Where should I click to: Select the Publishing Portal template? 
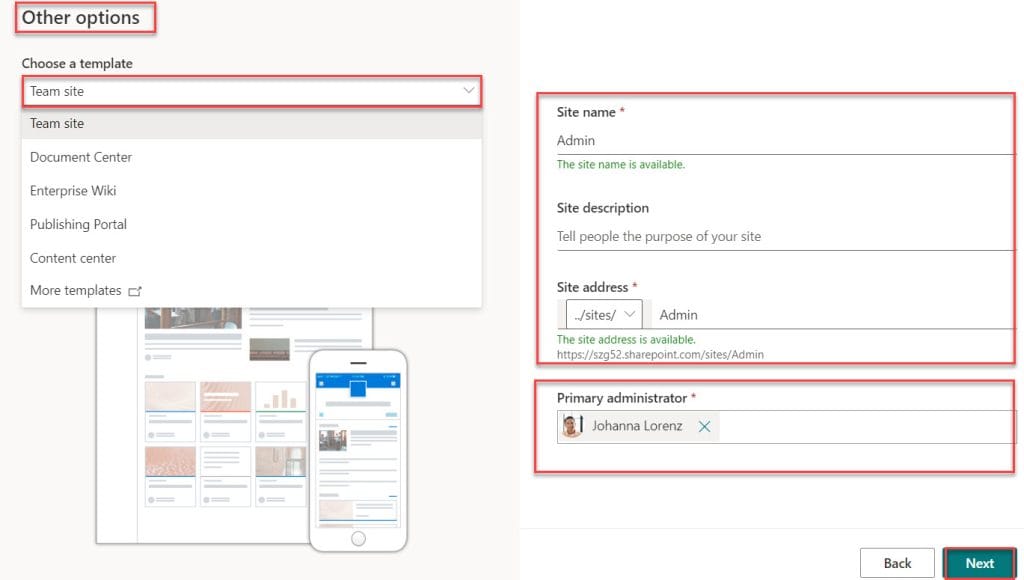click(252, 225)
